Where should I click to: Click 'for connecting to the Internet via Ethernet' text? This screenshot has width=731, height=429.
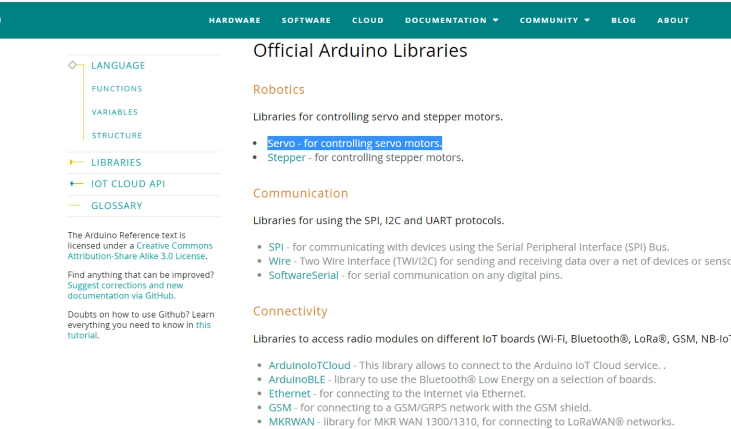[422, 394]
